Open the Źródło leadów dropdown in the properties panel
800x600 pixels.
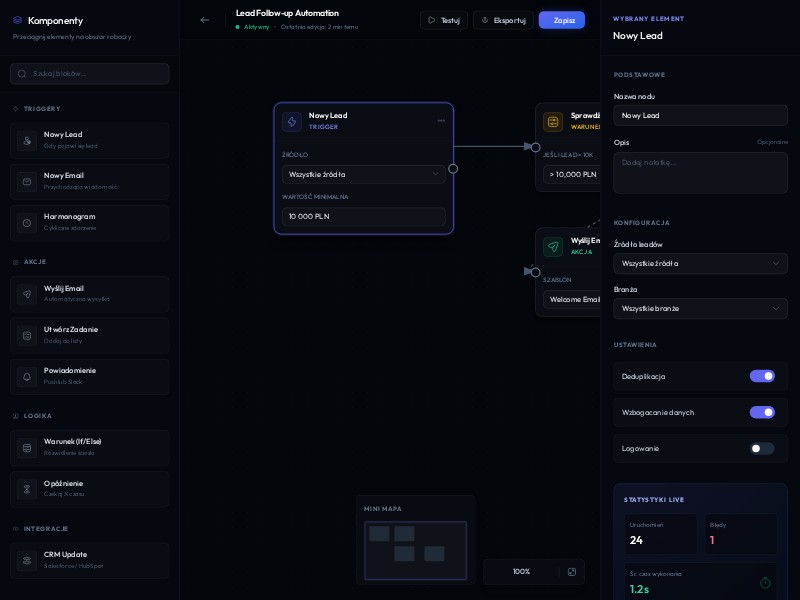point(700,263)
